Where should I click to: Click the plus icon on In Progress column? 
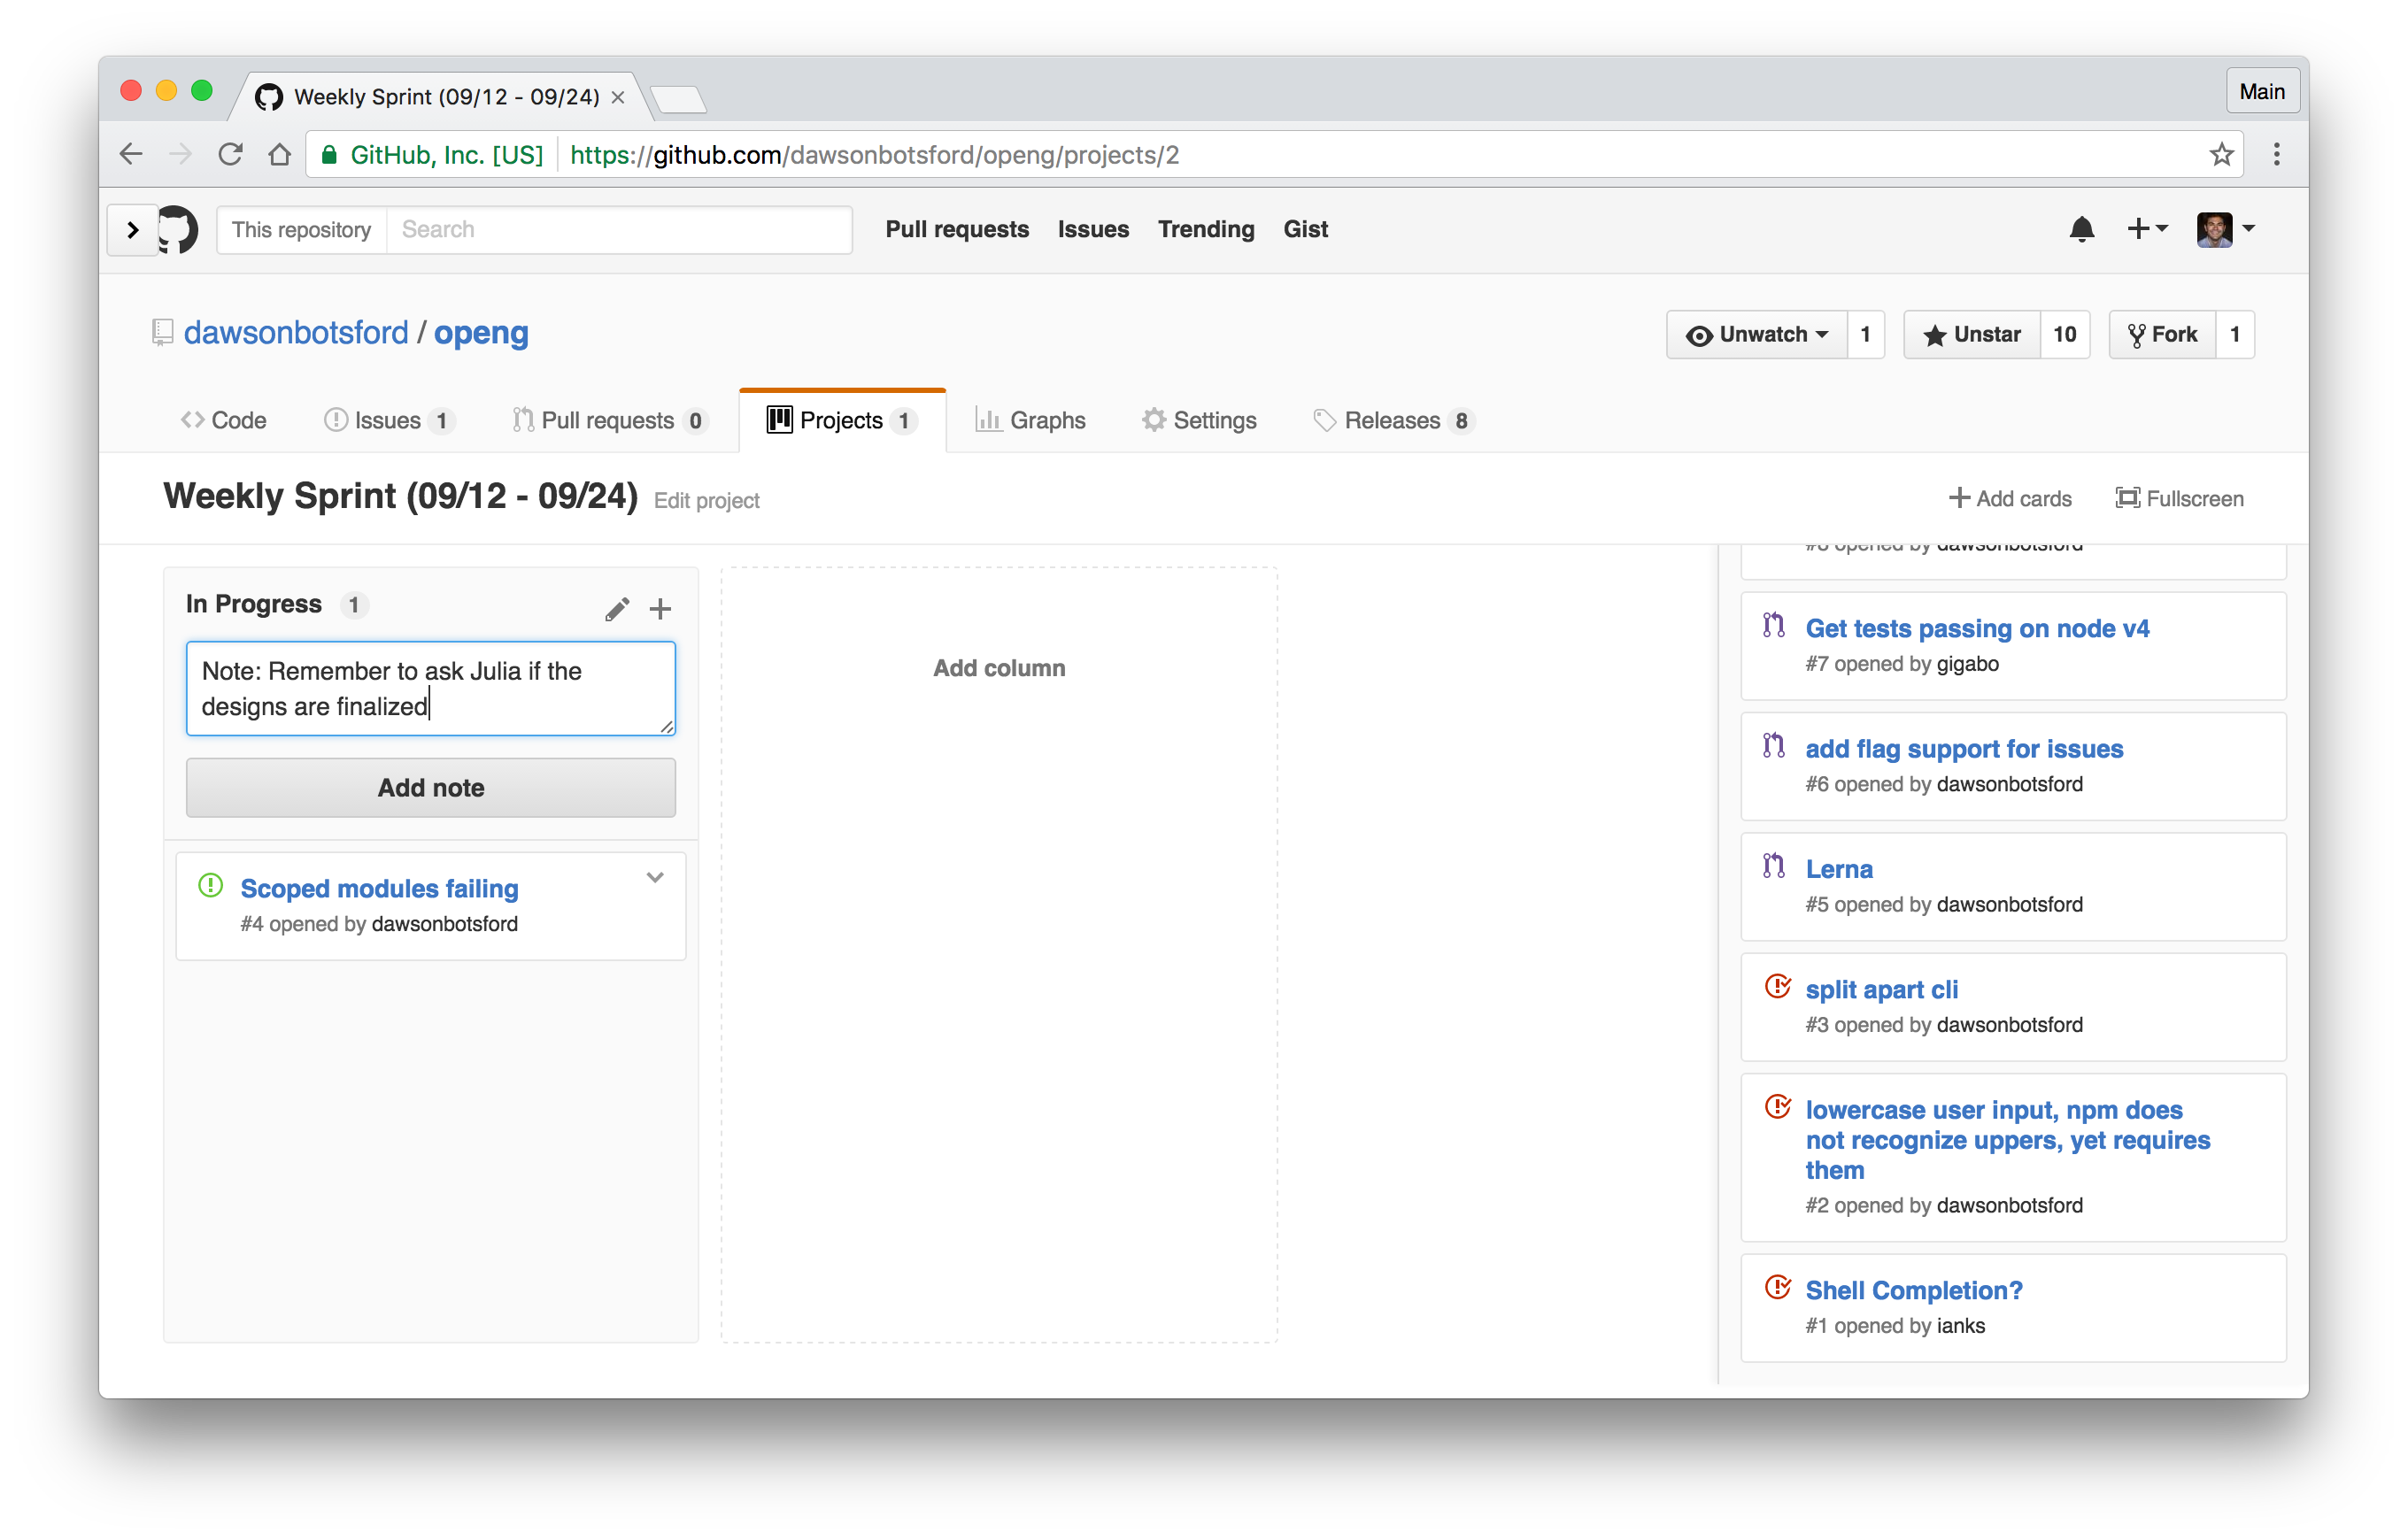click(660, 608)
